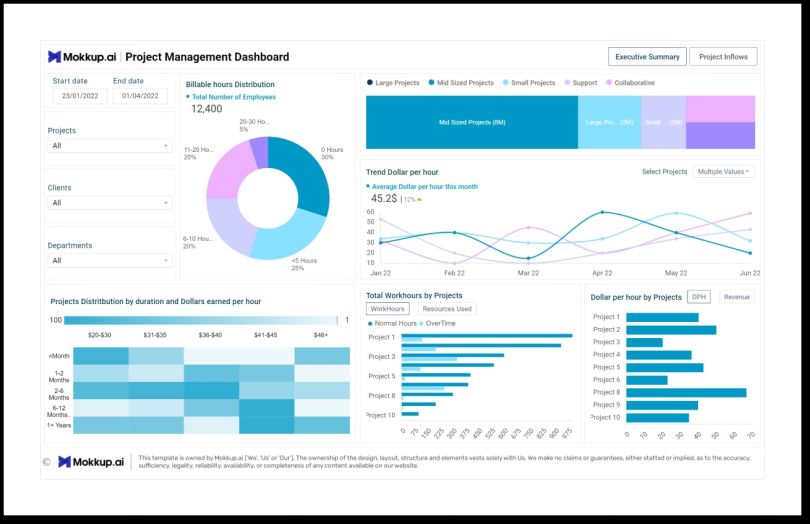Switch chart to Revenue toggle
810x524 pixels.
click(x=737, y=297)
